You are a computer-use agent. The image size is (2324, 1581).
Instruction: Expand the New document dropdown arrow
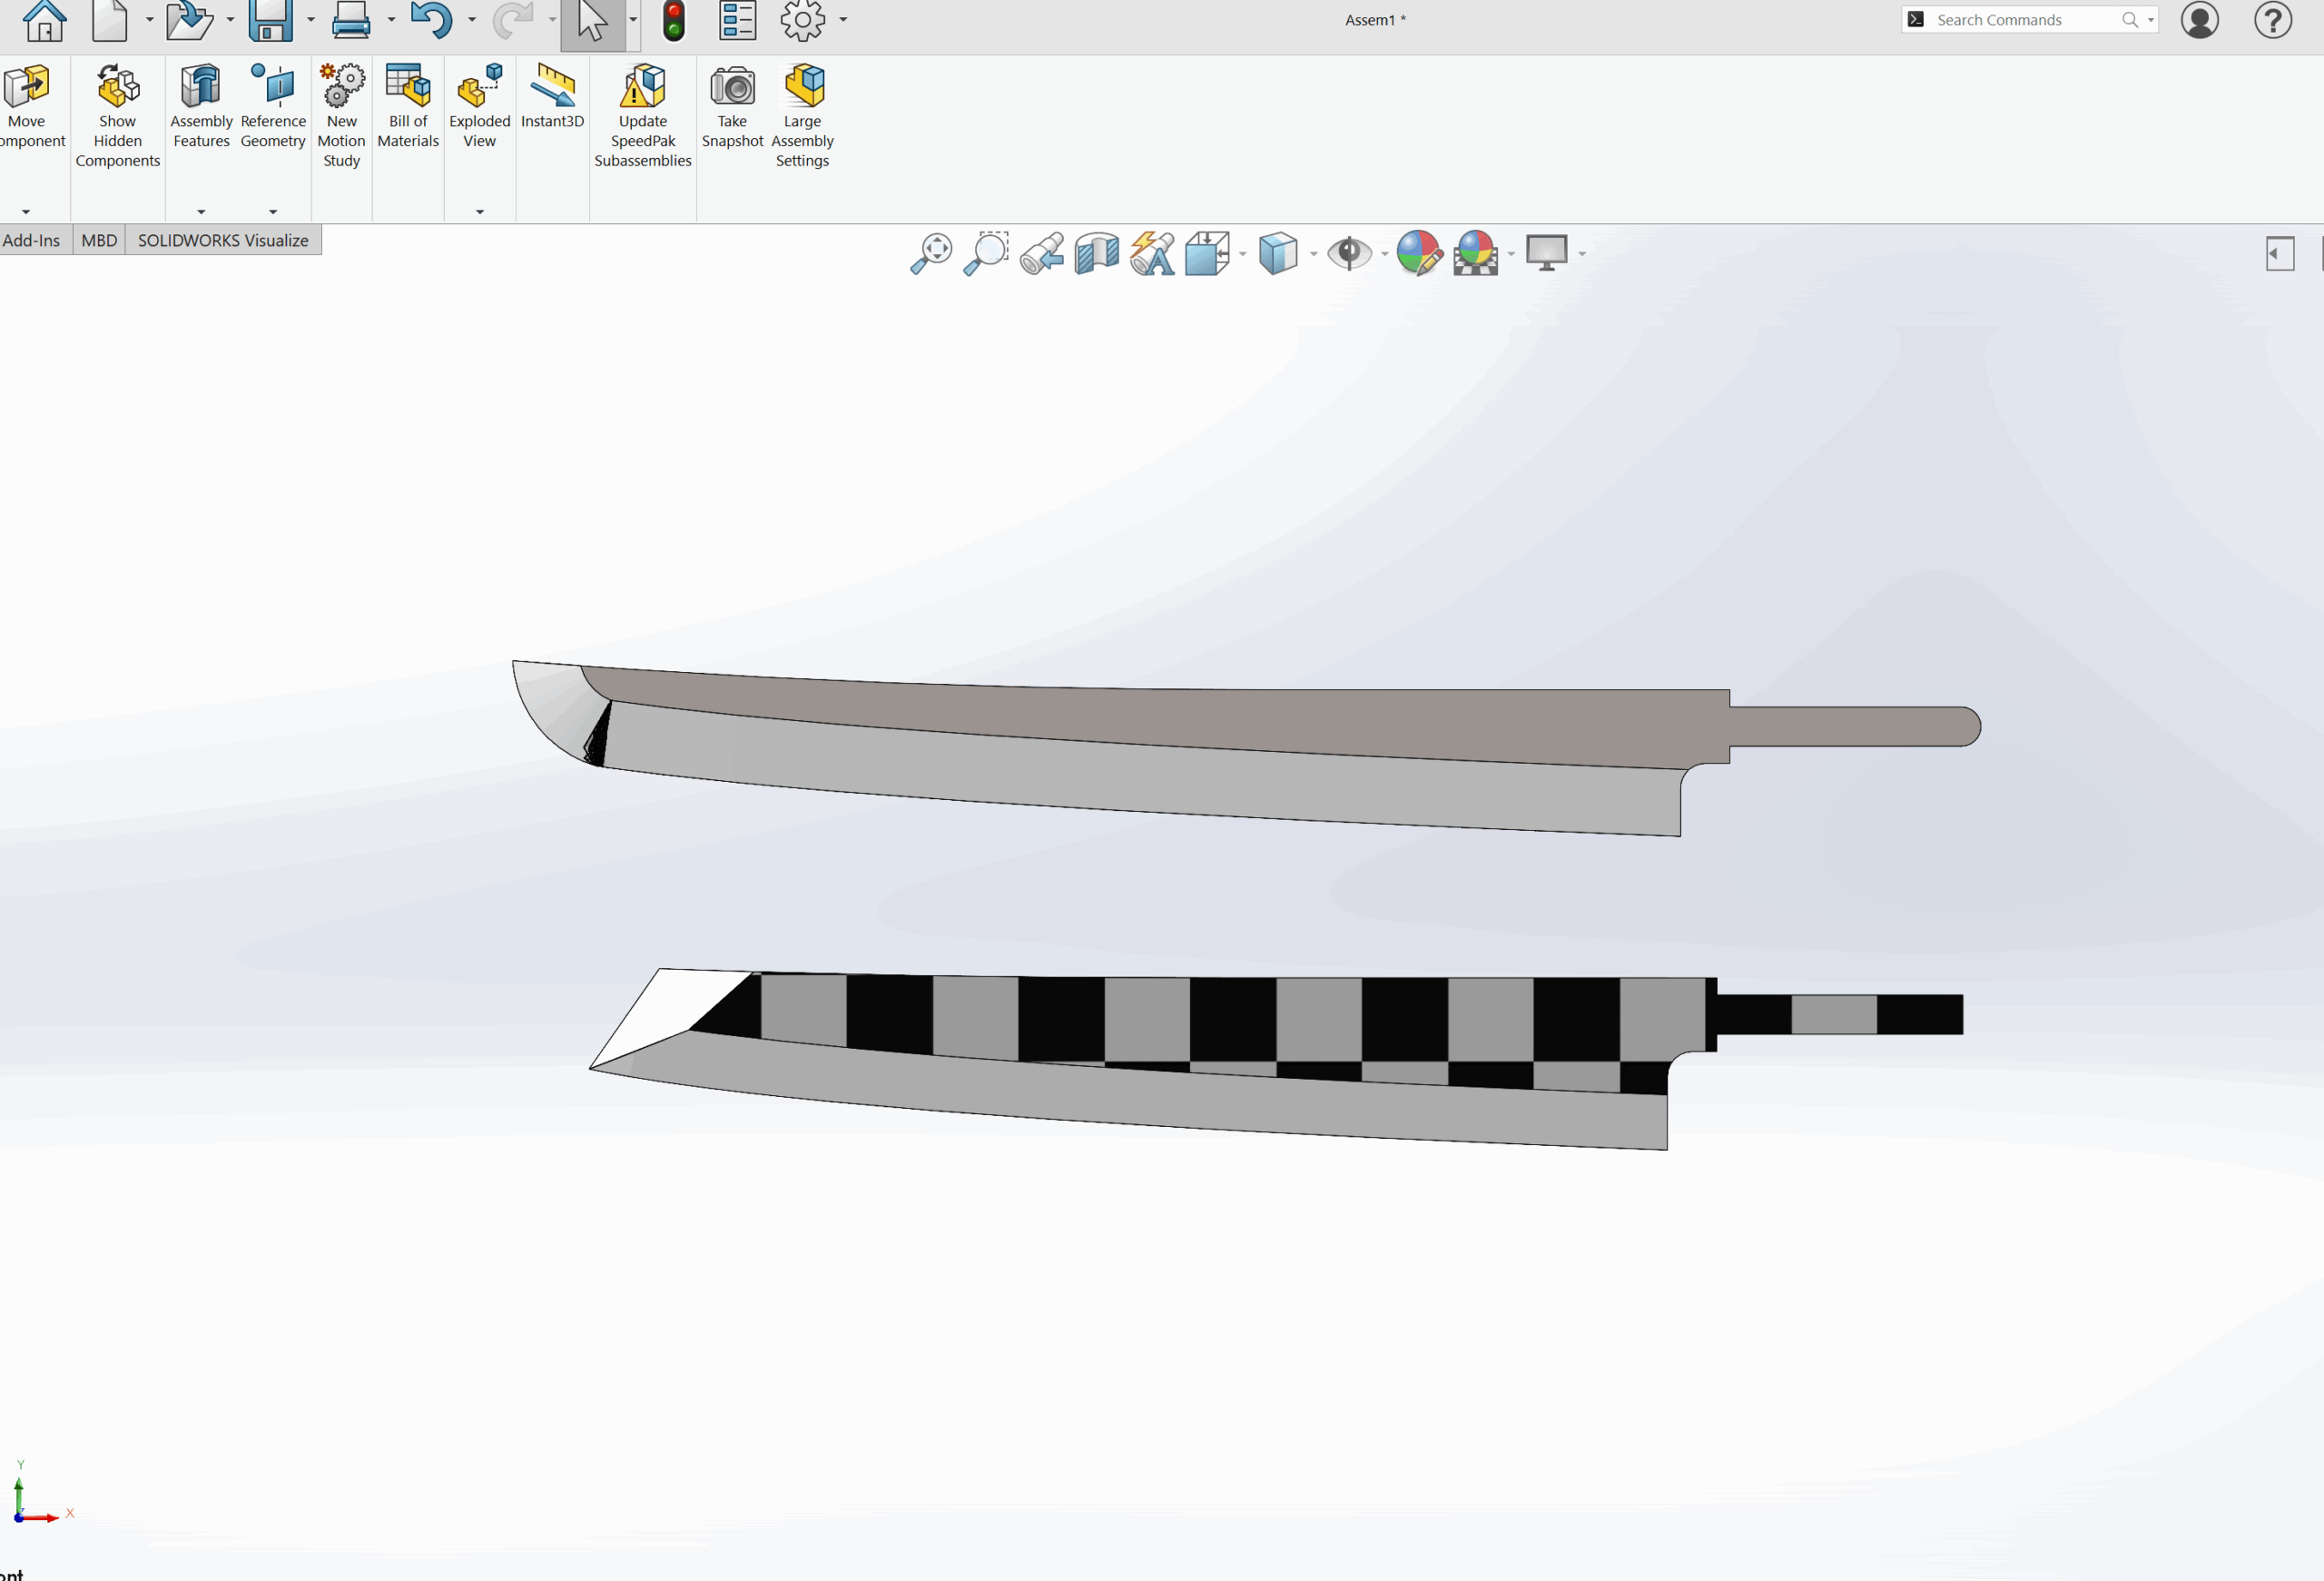(149, 20)
